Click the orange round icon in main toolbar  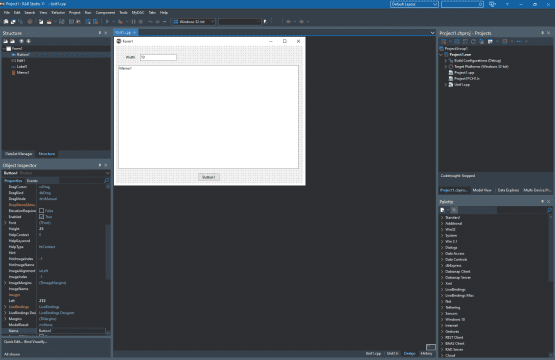tap(30, 22)
